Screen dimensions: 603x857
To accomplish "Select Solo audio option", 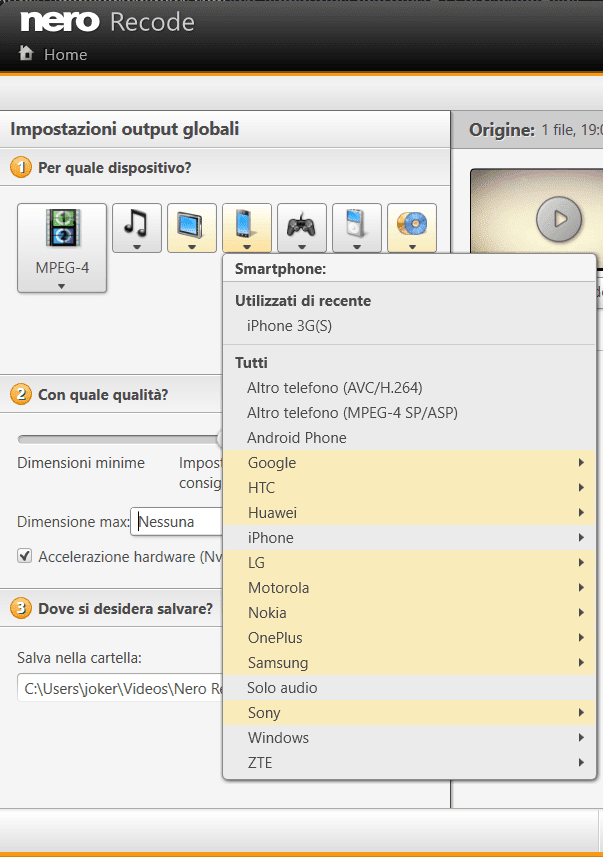I will (409, 688).
